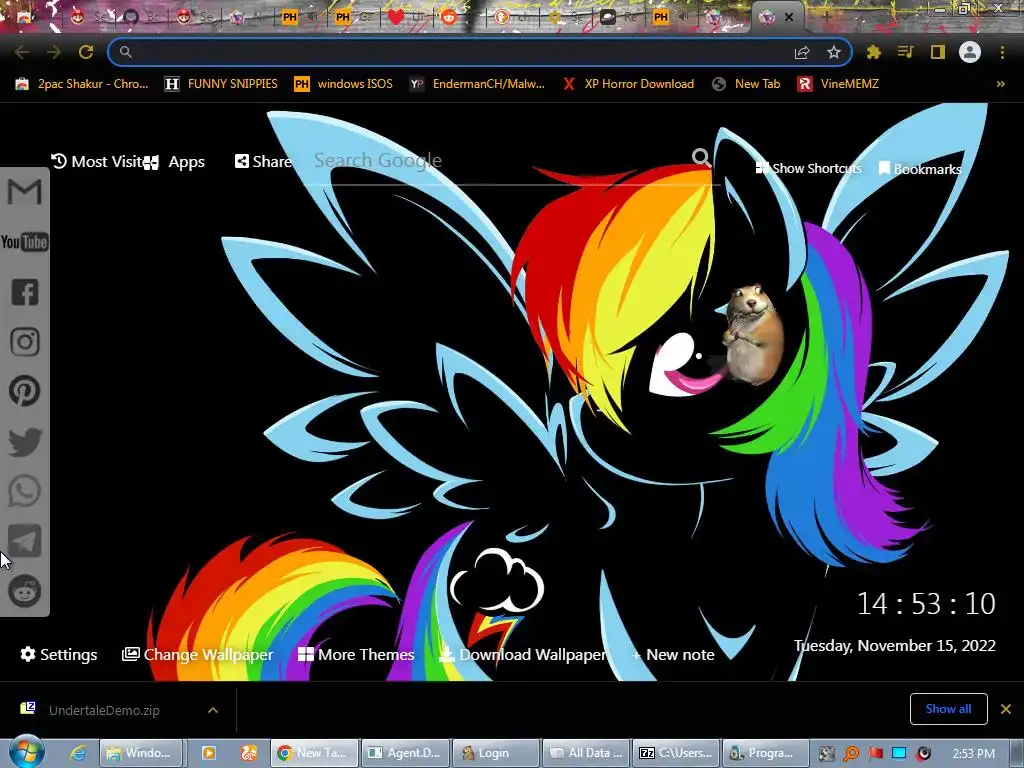Viewport: 1024px width, 768px height.
Task: Open Instagram sidebar shortcut
Action: (25, 342)
